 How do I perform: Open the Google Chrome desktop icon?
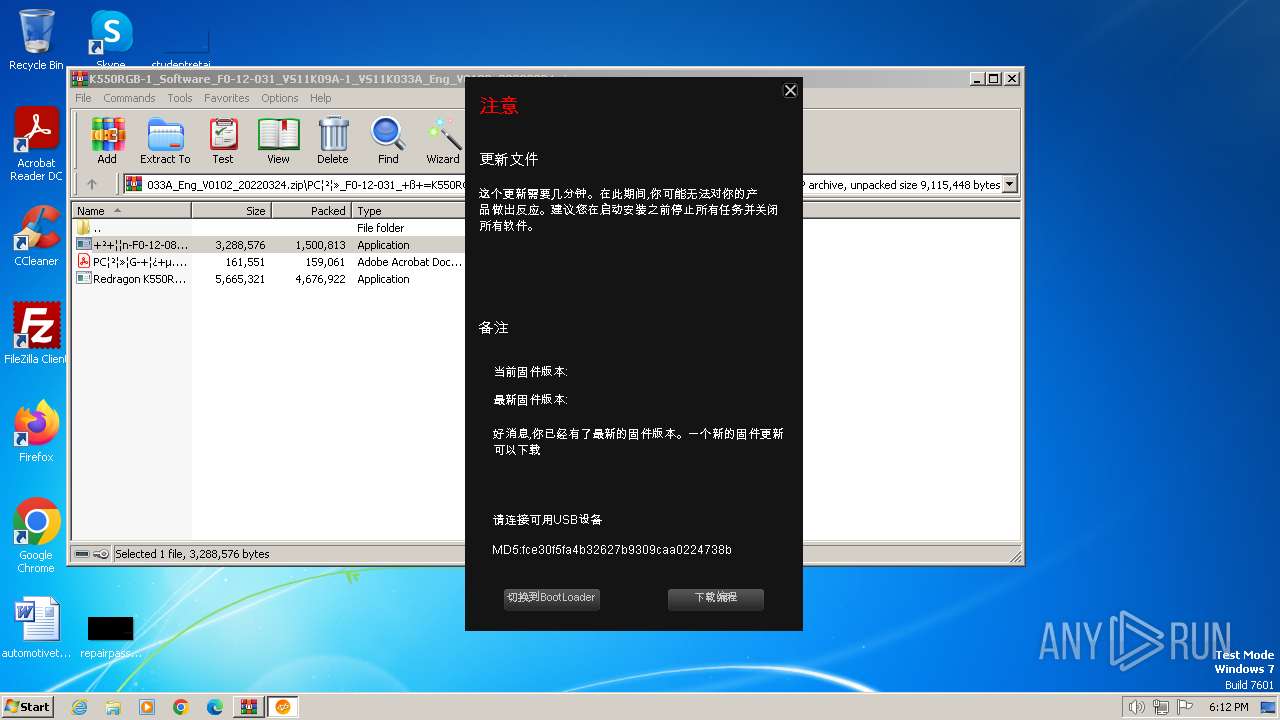(x=36, y=536)
